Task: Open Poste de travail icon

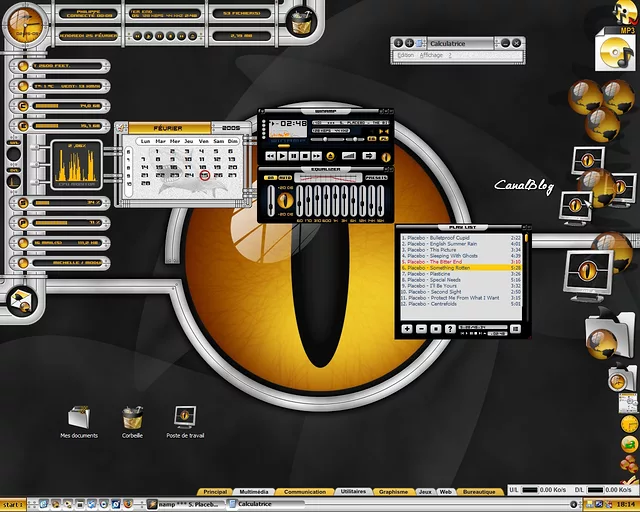Action: tap(186, 416)
